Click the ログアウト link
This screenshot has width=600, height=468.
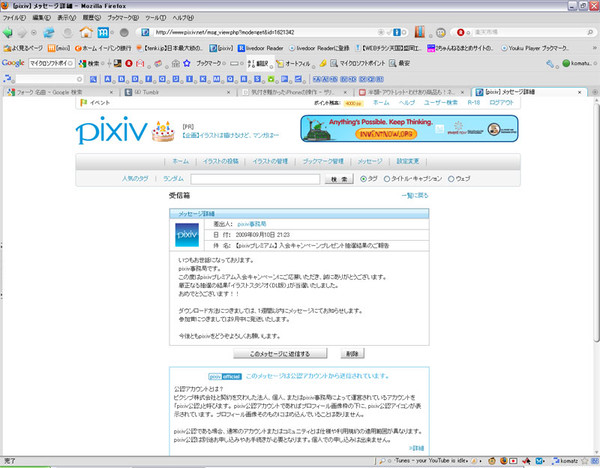(501, 103)
